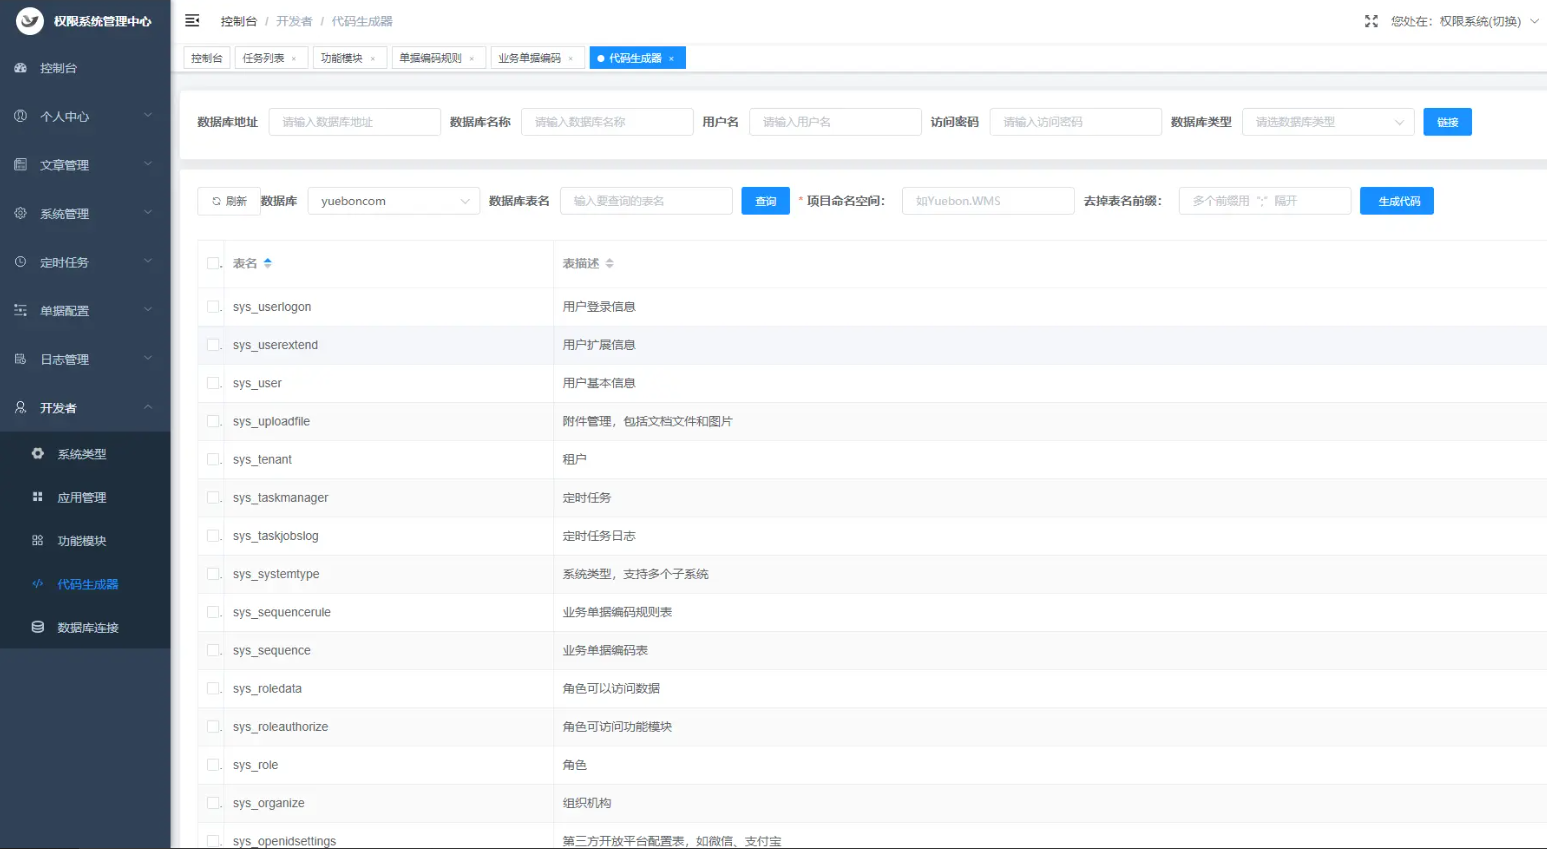
Task: Open the user menu arrow at top right
Action: (1534, 21)
